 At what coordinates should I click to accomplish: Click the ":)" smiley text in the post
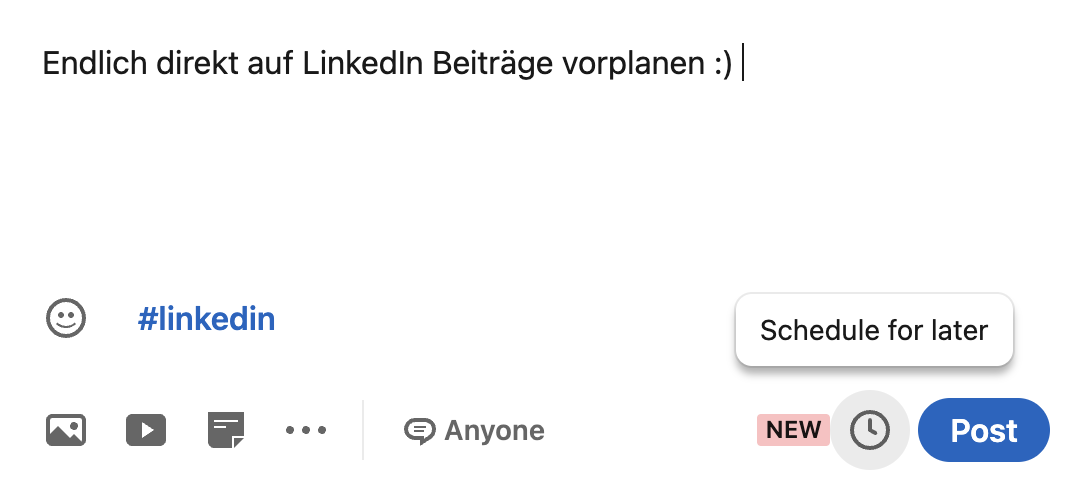(723, 65)
